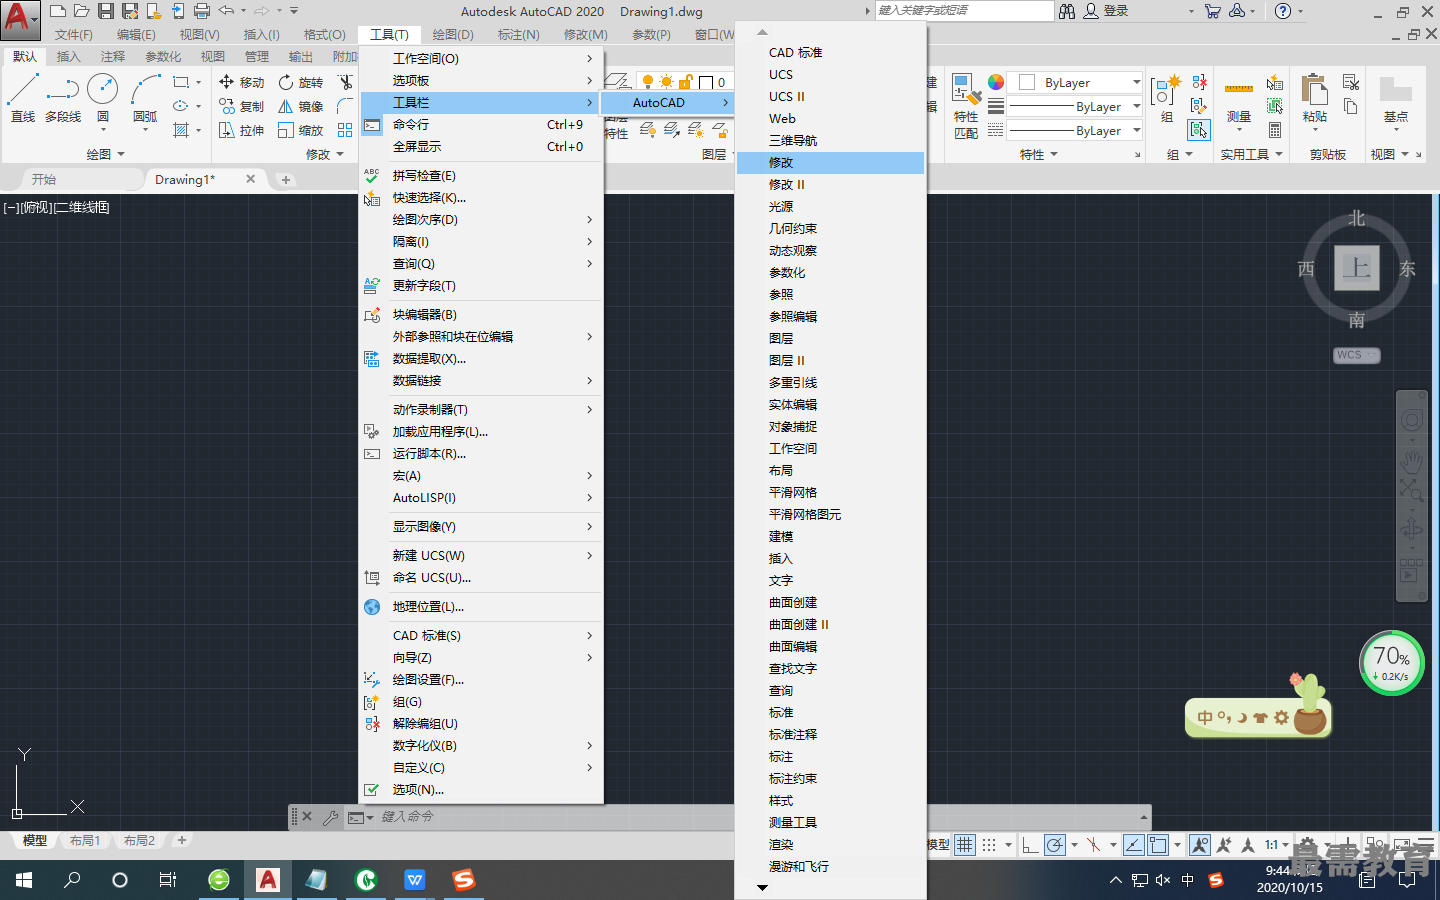Choose the Mirror (镜像) tool
This screenshot has width=1440, height=900.
click(x=301, y=106)
